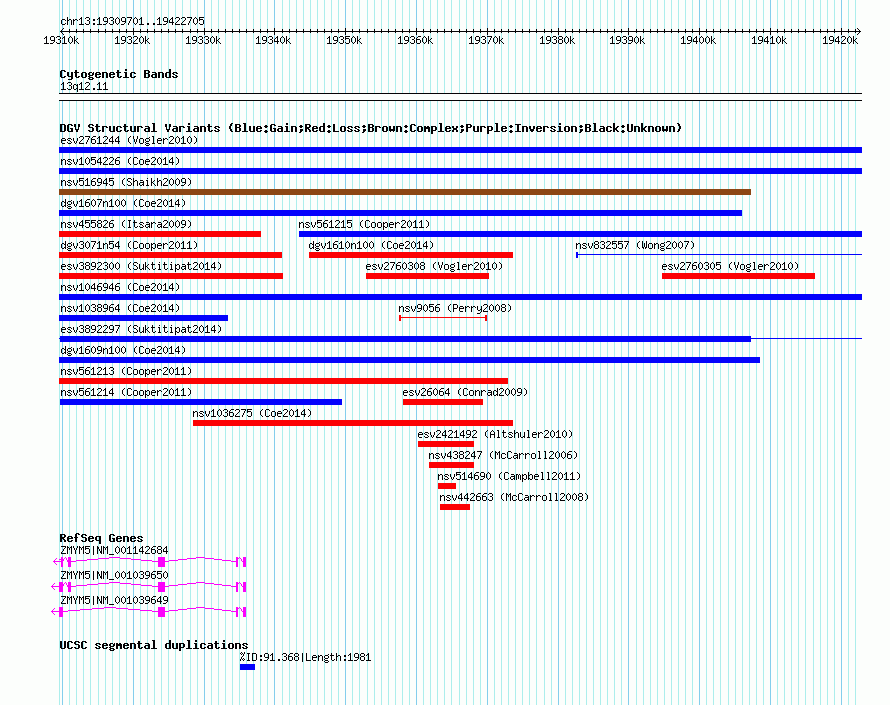The height and width of the screenshot is (705, 890).
Task: Open the nsv1036275 (Coe2014) label
Action: click(252, 413)
